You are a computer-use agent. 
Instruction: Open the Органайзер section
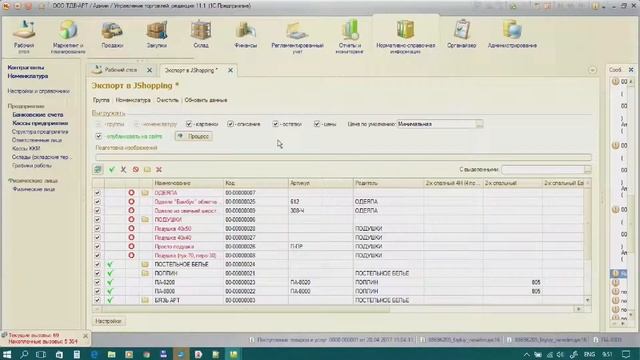pos(461,35)
